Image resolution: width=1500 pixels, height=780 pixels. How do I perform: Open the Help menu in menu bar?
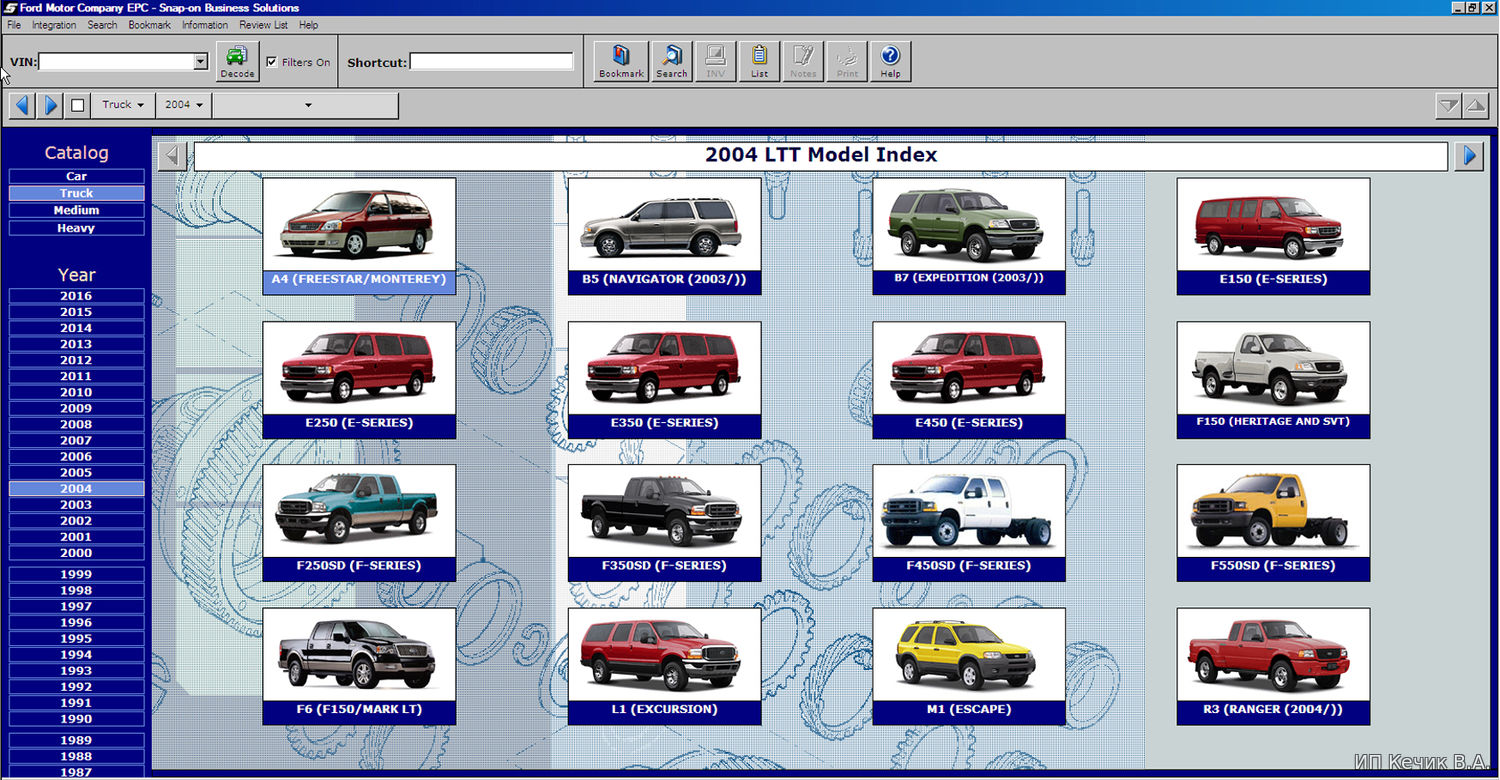click(x=309, y=25)
